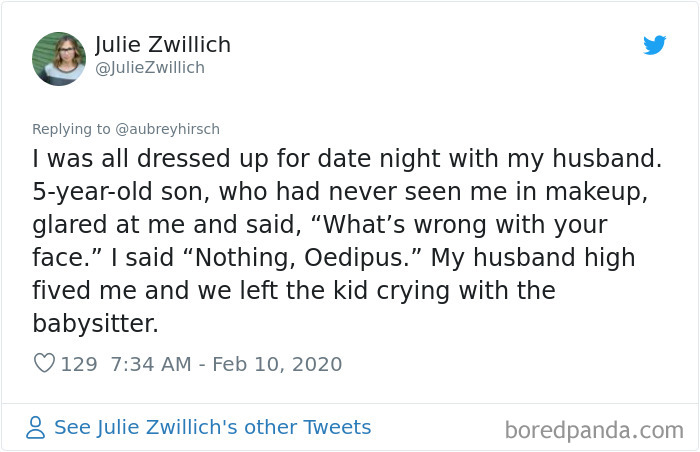Like the tweet with the heart icon

(x=44, y=364)
